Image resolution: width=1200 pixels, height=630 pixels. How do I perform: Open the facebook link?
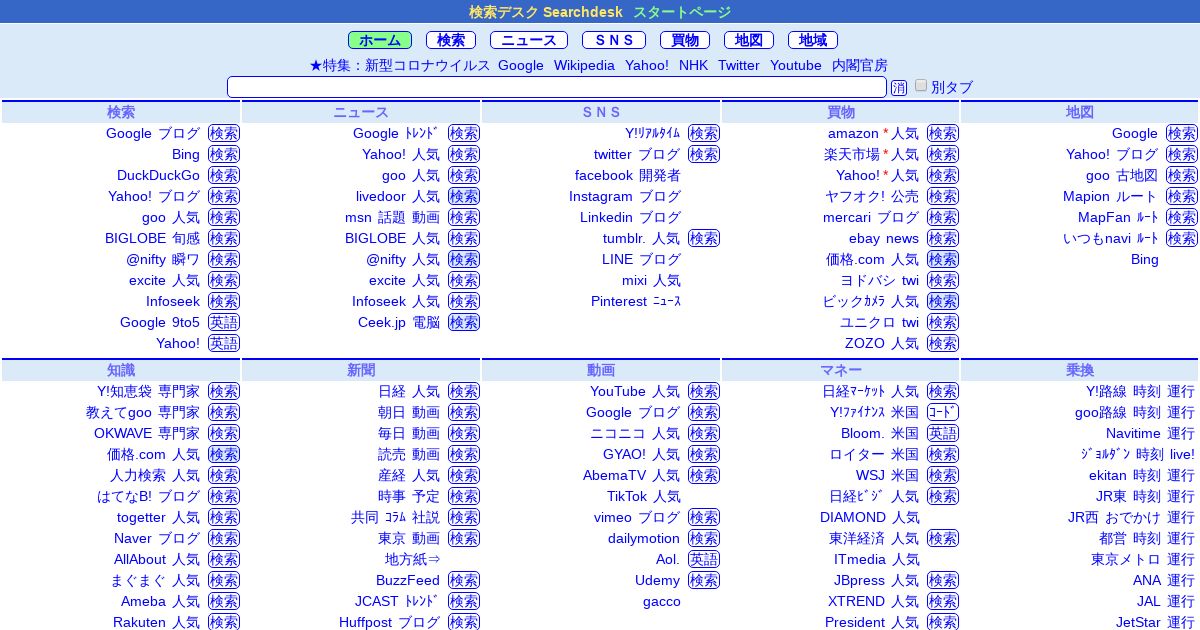(603, 175)
